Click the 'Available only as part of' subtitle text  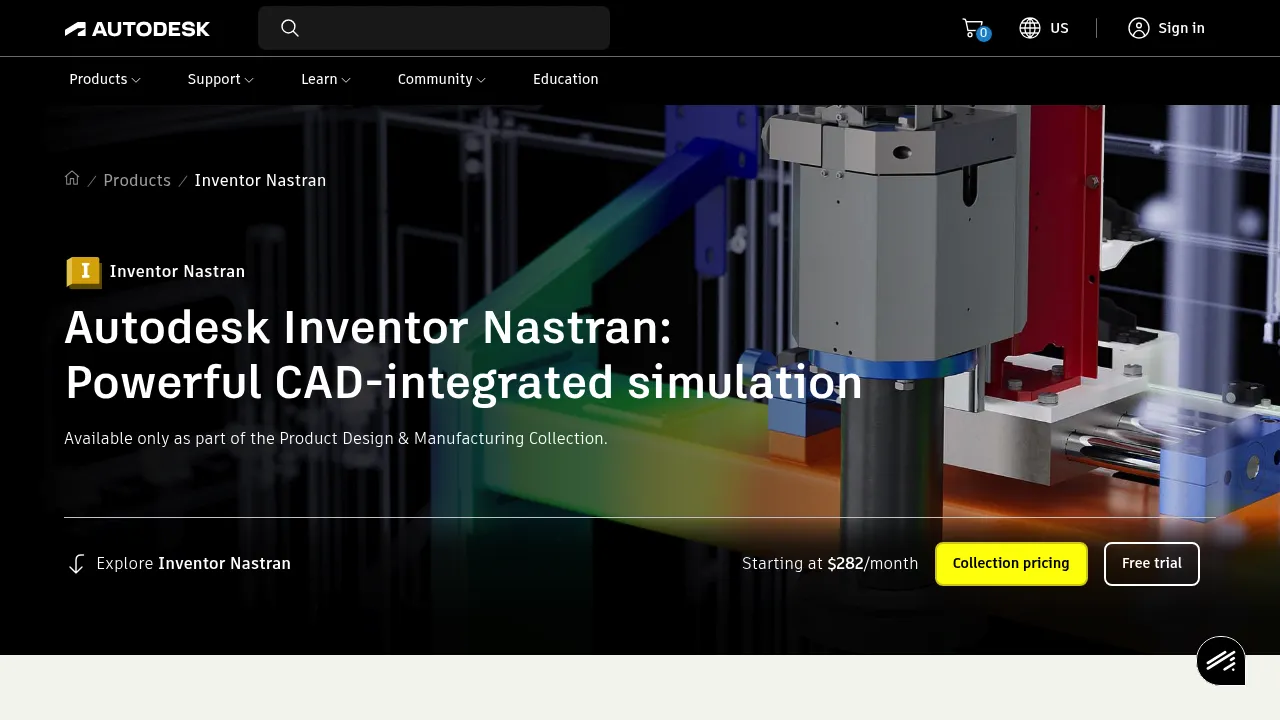(x=336, y=438)
